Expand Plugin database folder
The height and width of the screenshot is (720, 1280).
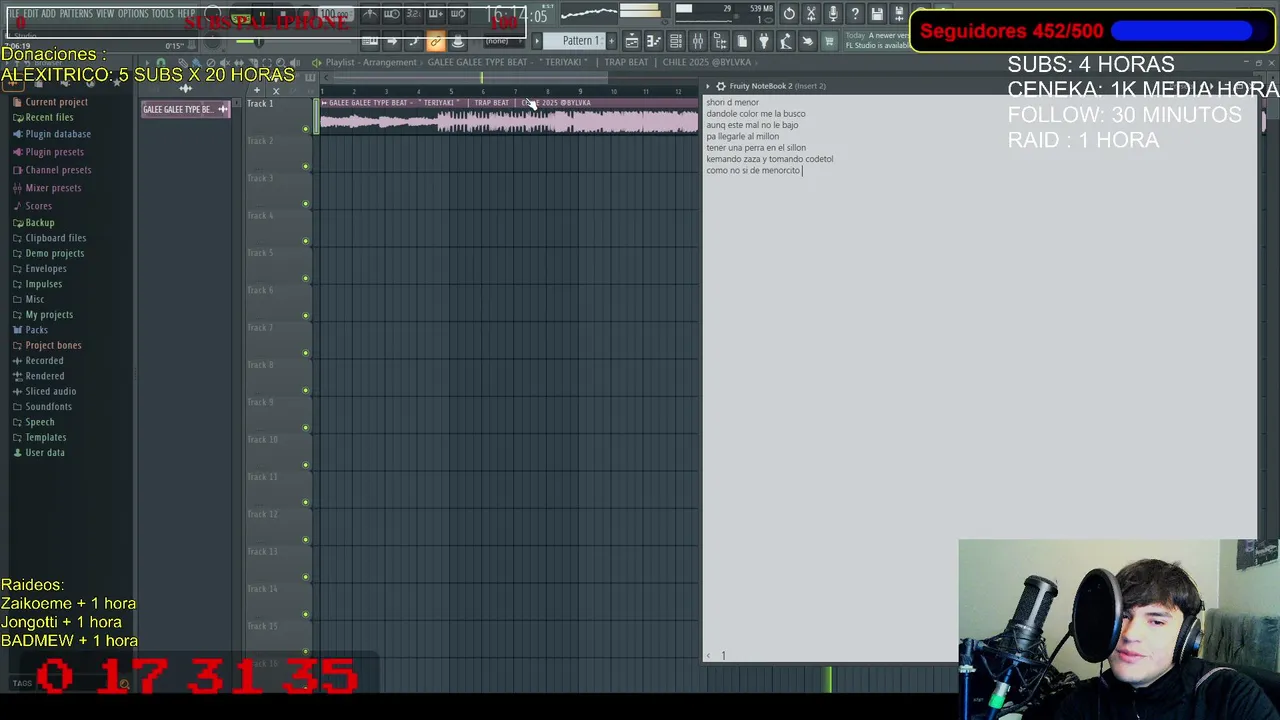[x=58, y=134]
